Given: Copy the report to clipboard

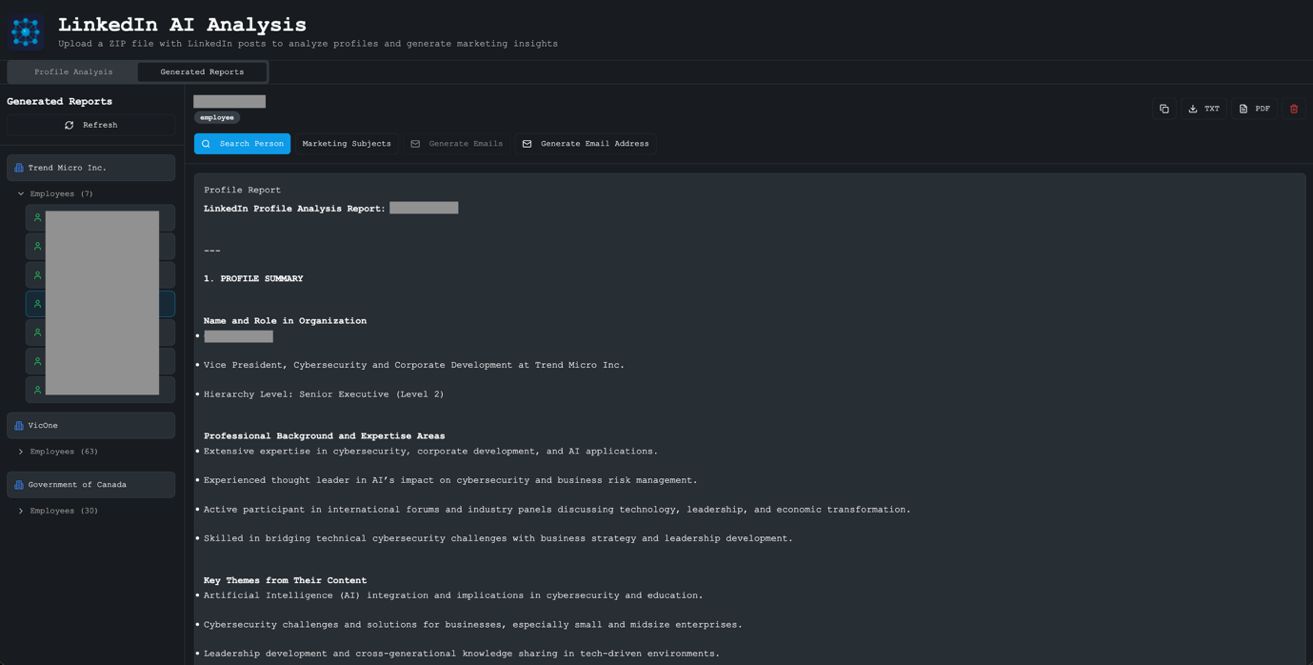Looking at the screenshot, I should click(1164, 109).
